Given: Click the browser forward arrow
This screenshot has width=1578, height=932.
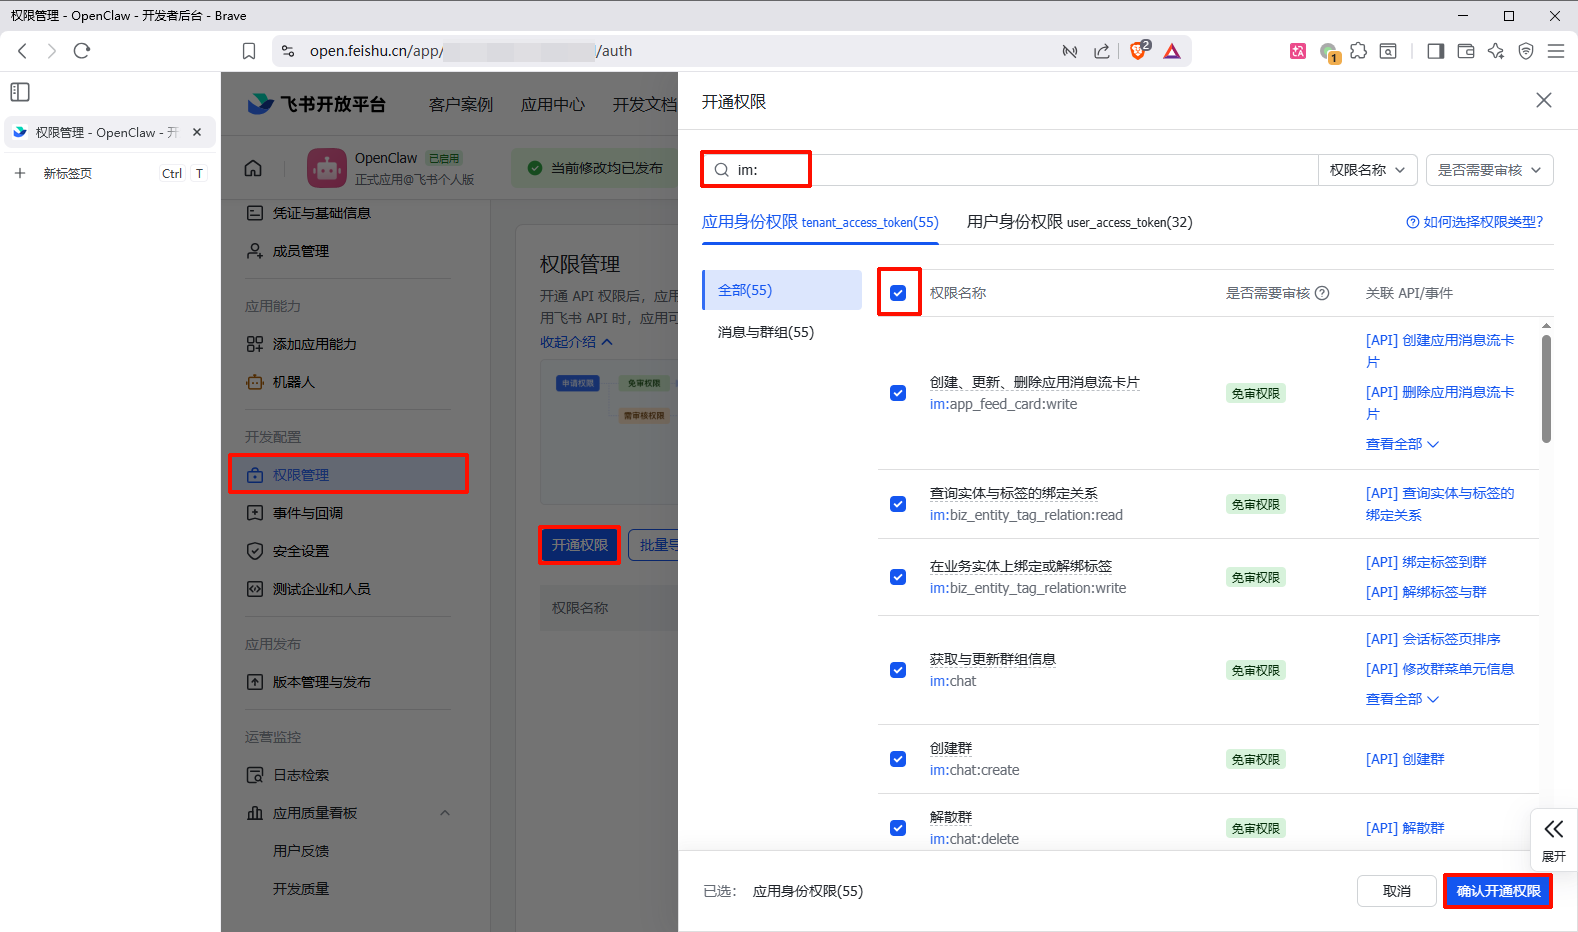Looking at the screenshot, I should (x=51, y=51).
